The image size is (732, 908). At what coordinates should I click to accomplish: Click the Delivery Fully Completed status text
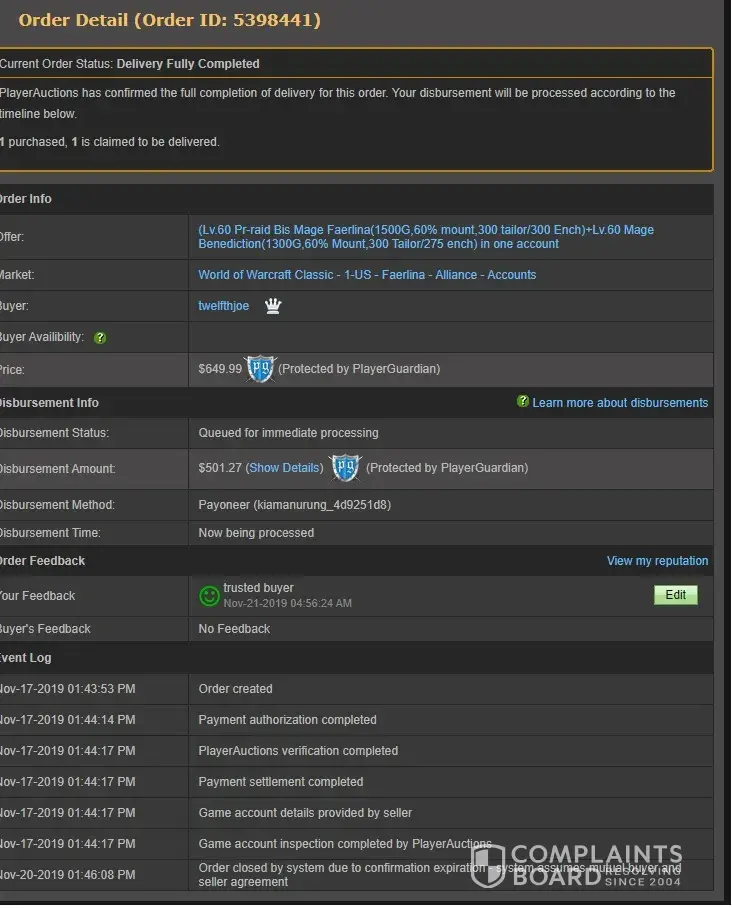click(x=188, y=64)
